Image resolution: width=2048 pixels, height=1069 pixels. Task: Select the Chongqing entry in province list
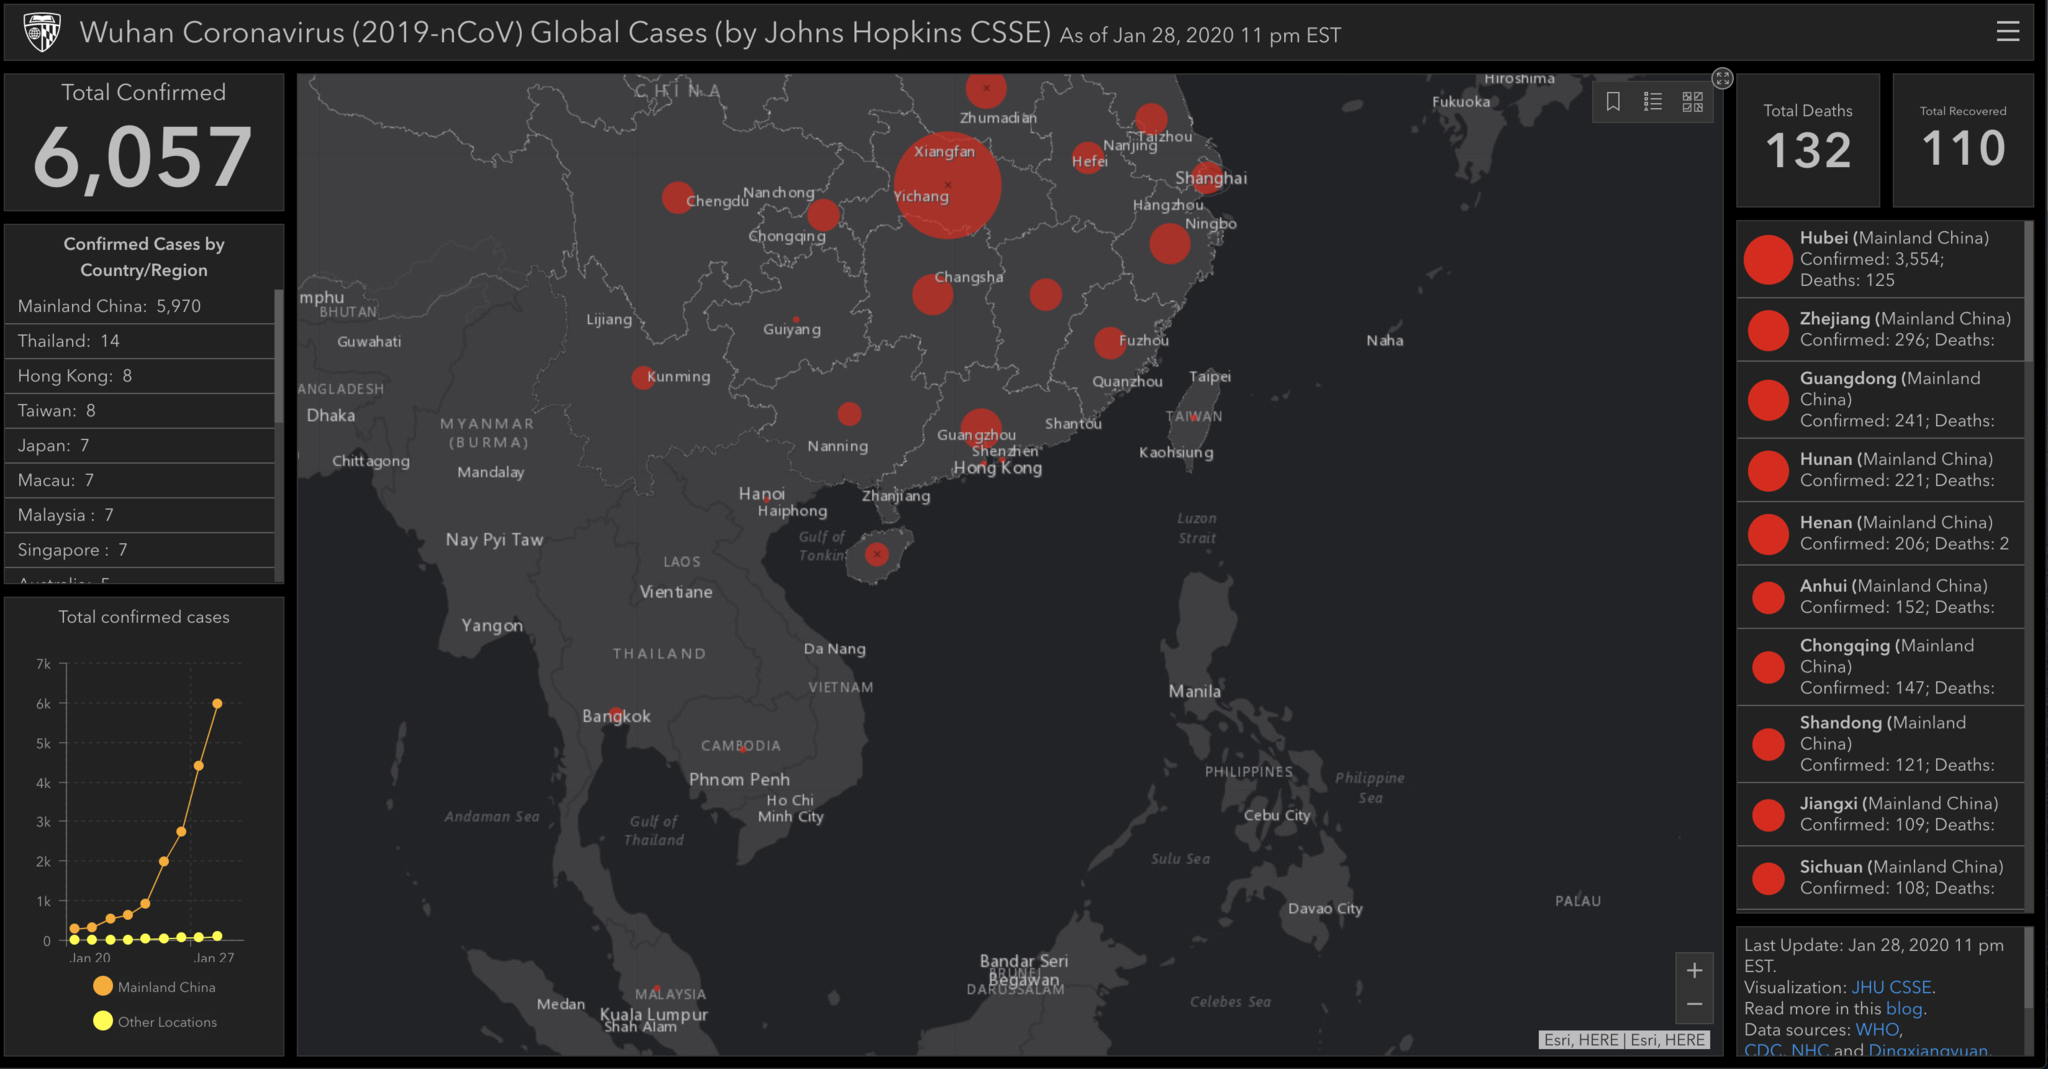(1880, 666)
